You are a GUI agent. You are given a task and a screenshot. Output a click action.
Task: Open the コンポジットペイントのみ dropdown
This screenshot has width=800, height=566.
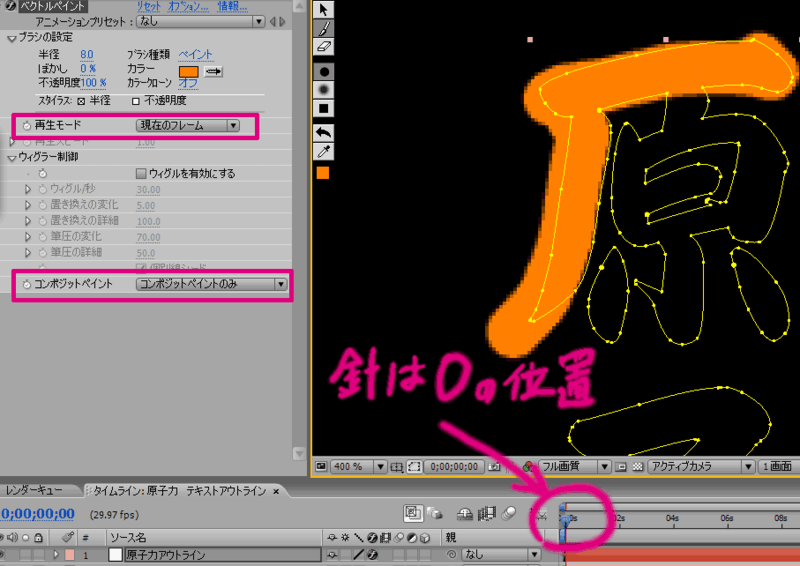tap(211, 284)
